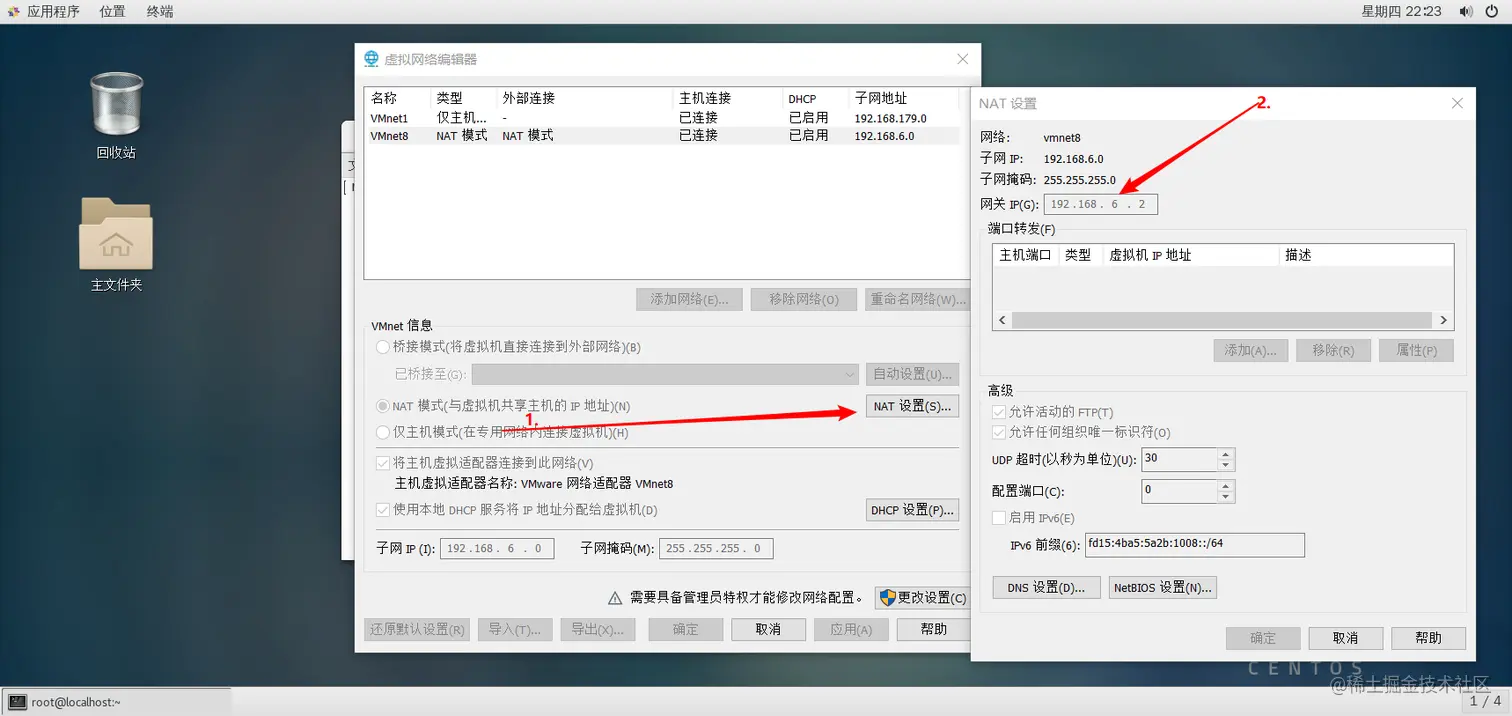Click the 子网地址 column header

[x=905, y=98]
